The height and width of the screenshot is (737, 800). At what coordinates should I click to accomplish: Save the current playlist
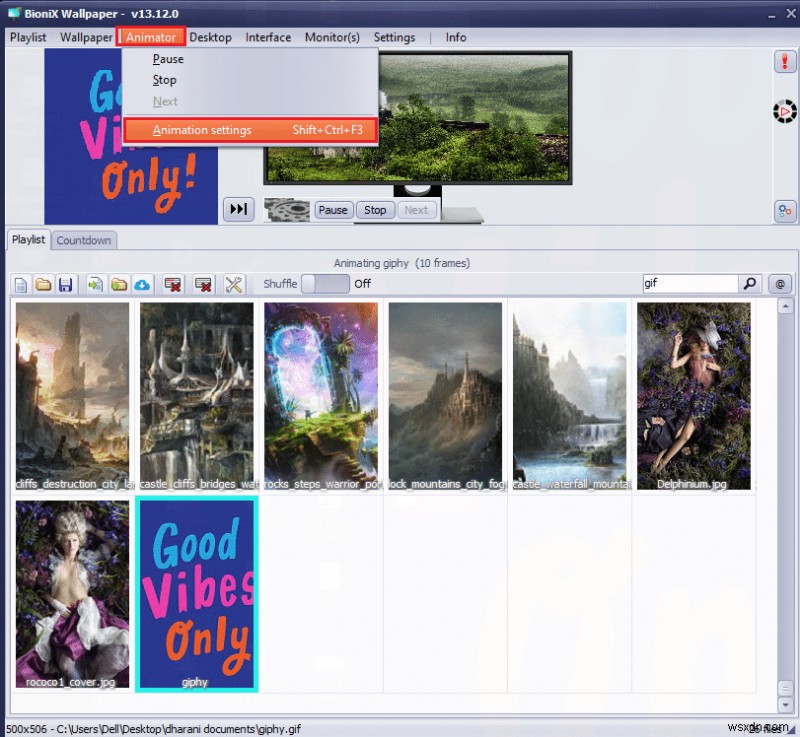66,284
